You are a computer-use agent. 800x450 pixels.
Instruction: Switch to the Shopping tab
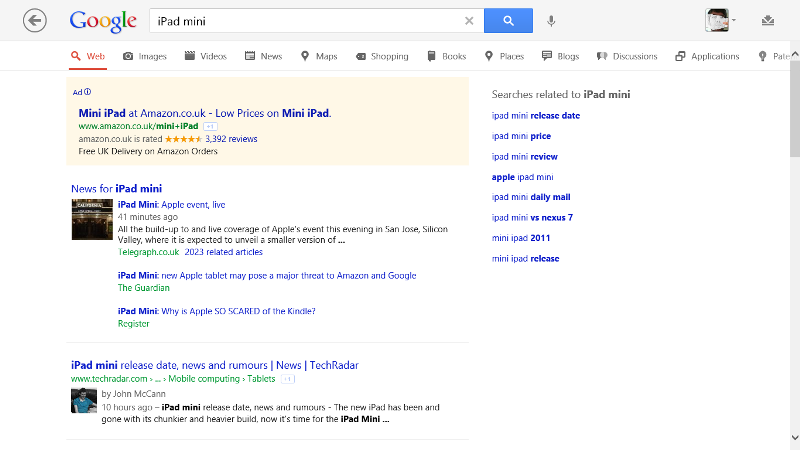[382, 56]
